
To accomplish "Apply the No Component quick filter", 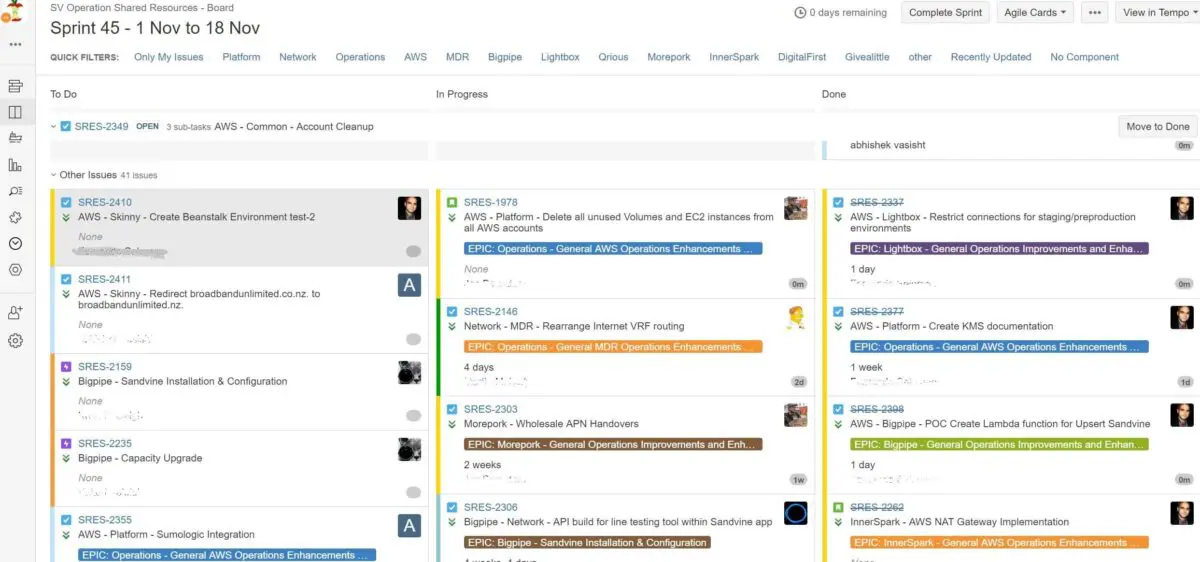I will click(x=1085, y=57).
